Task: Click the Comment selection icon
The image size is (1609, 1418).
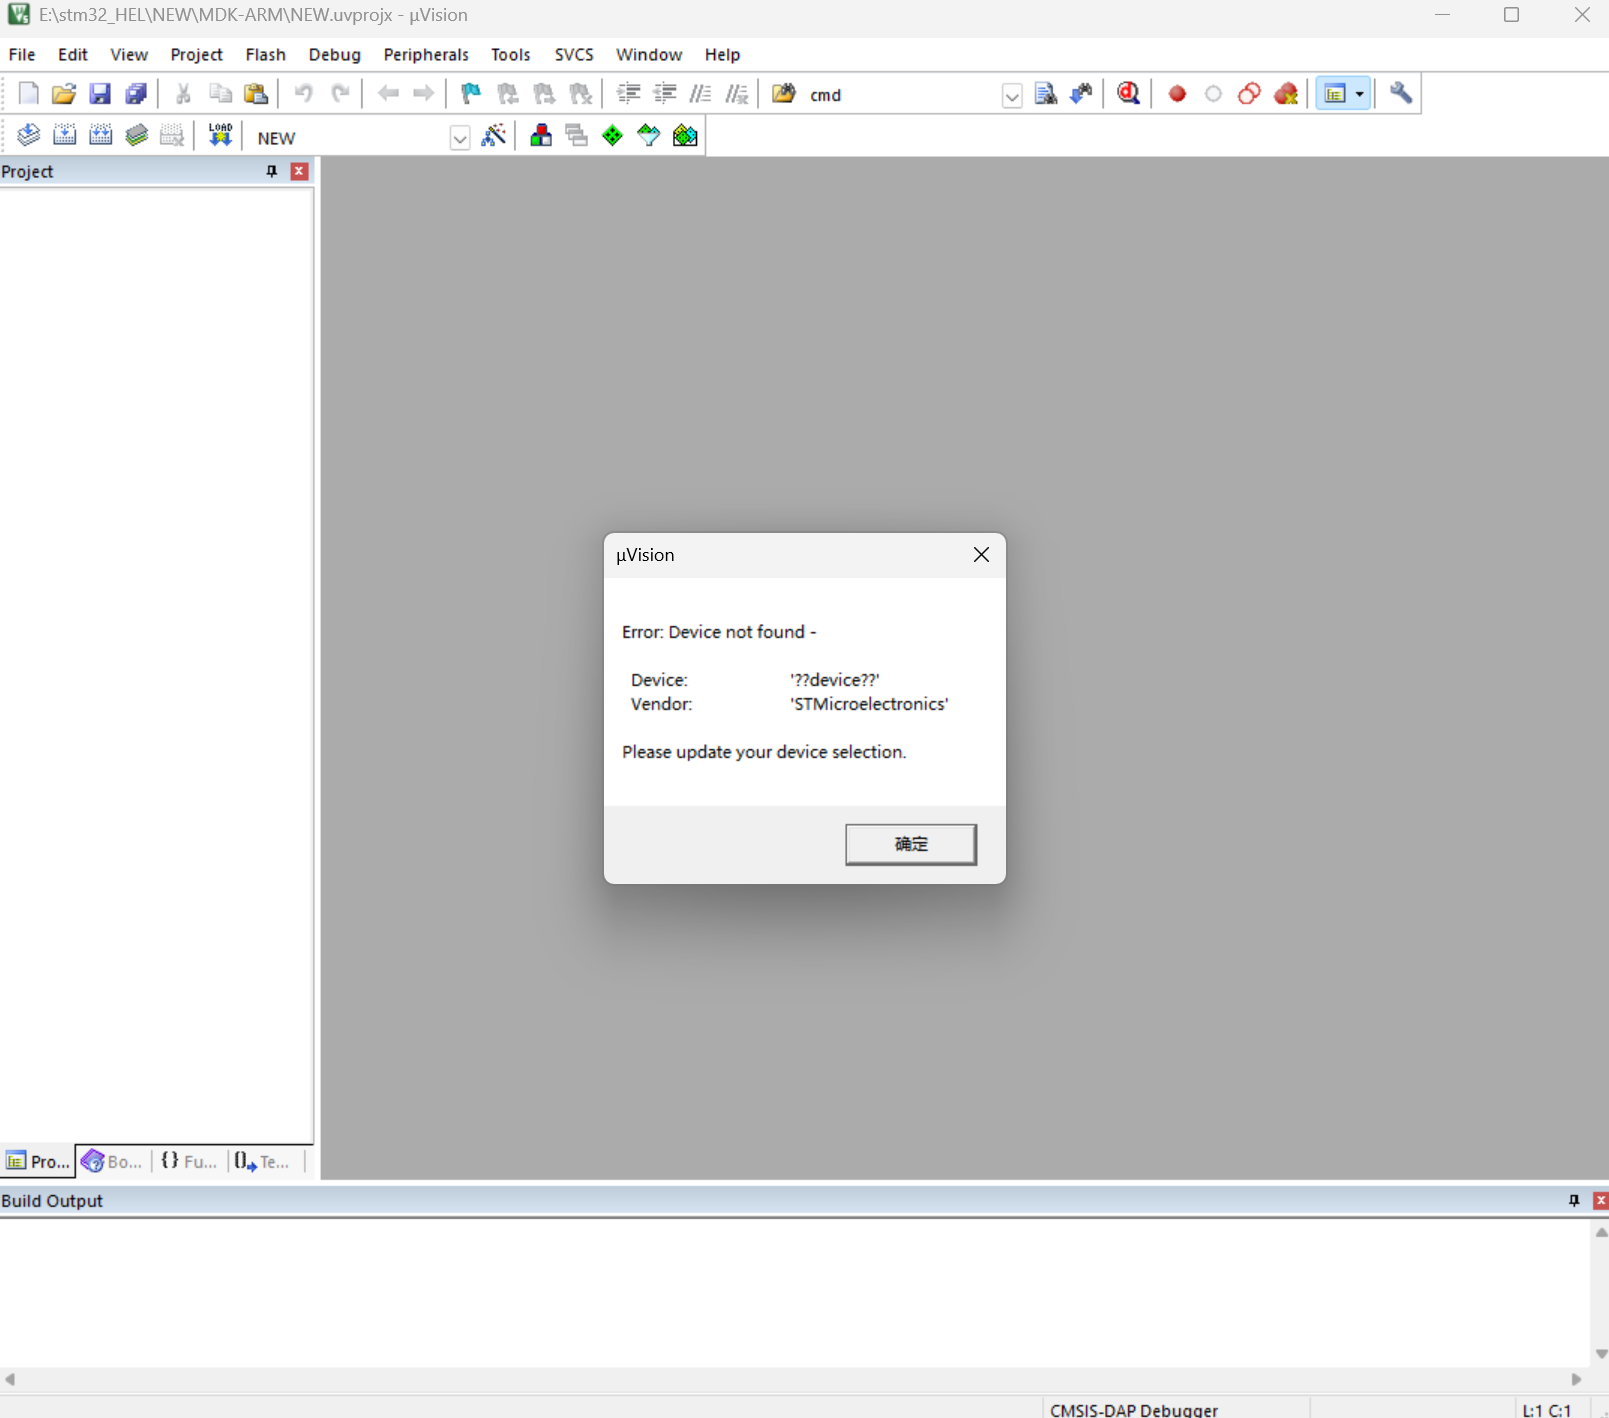Action: click(x=701, y=94)
